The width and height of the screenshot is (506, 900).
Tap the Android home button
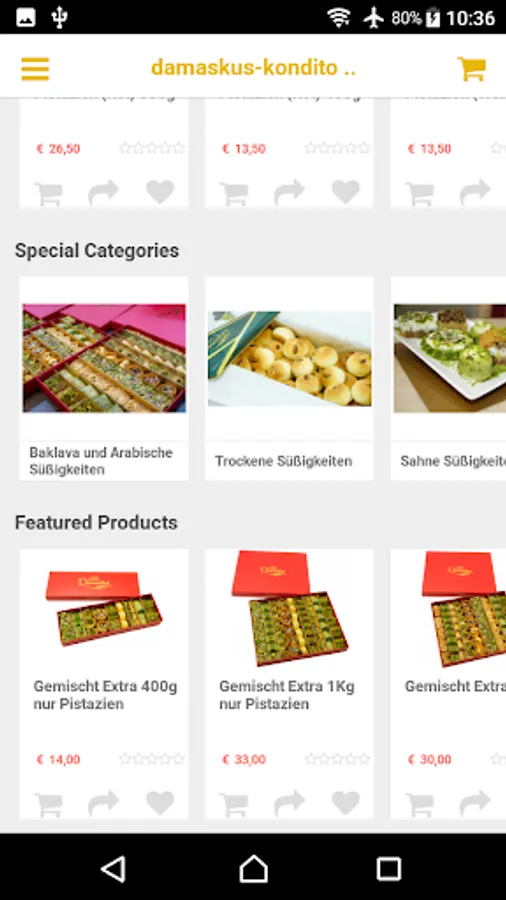click(x=254, y=869)
